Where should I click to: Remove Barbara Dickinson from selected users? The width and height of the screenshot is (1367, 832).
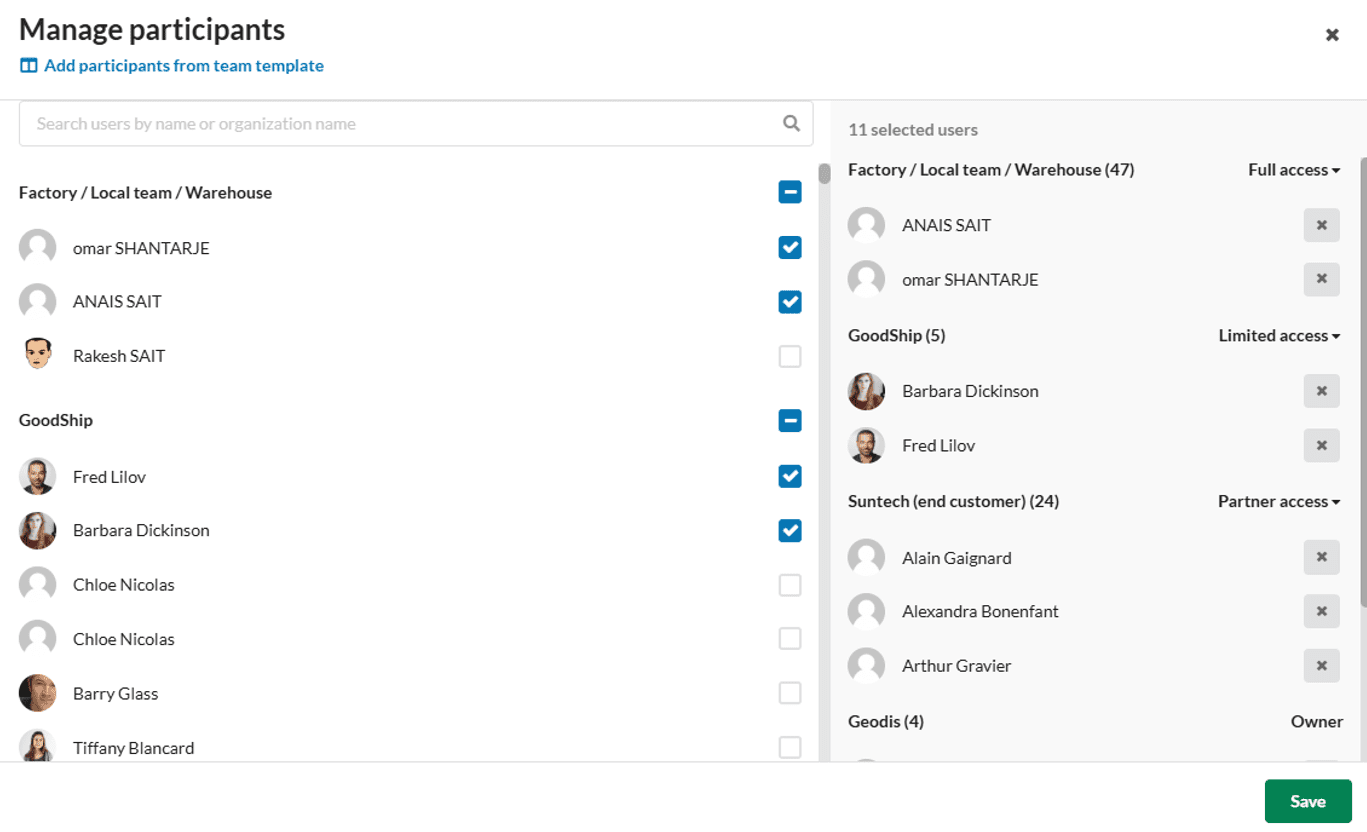(x=1321, y=391)
